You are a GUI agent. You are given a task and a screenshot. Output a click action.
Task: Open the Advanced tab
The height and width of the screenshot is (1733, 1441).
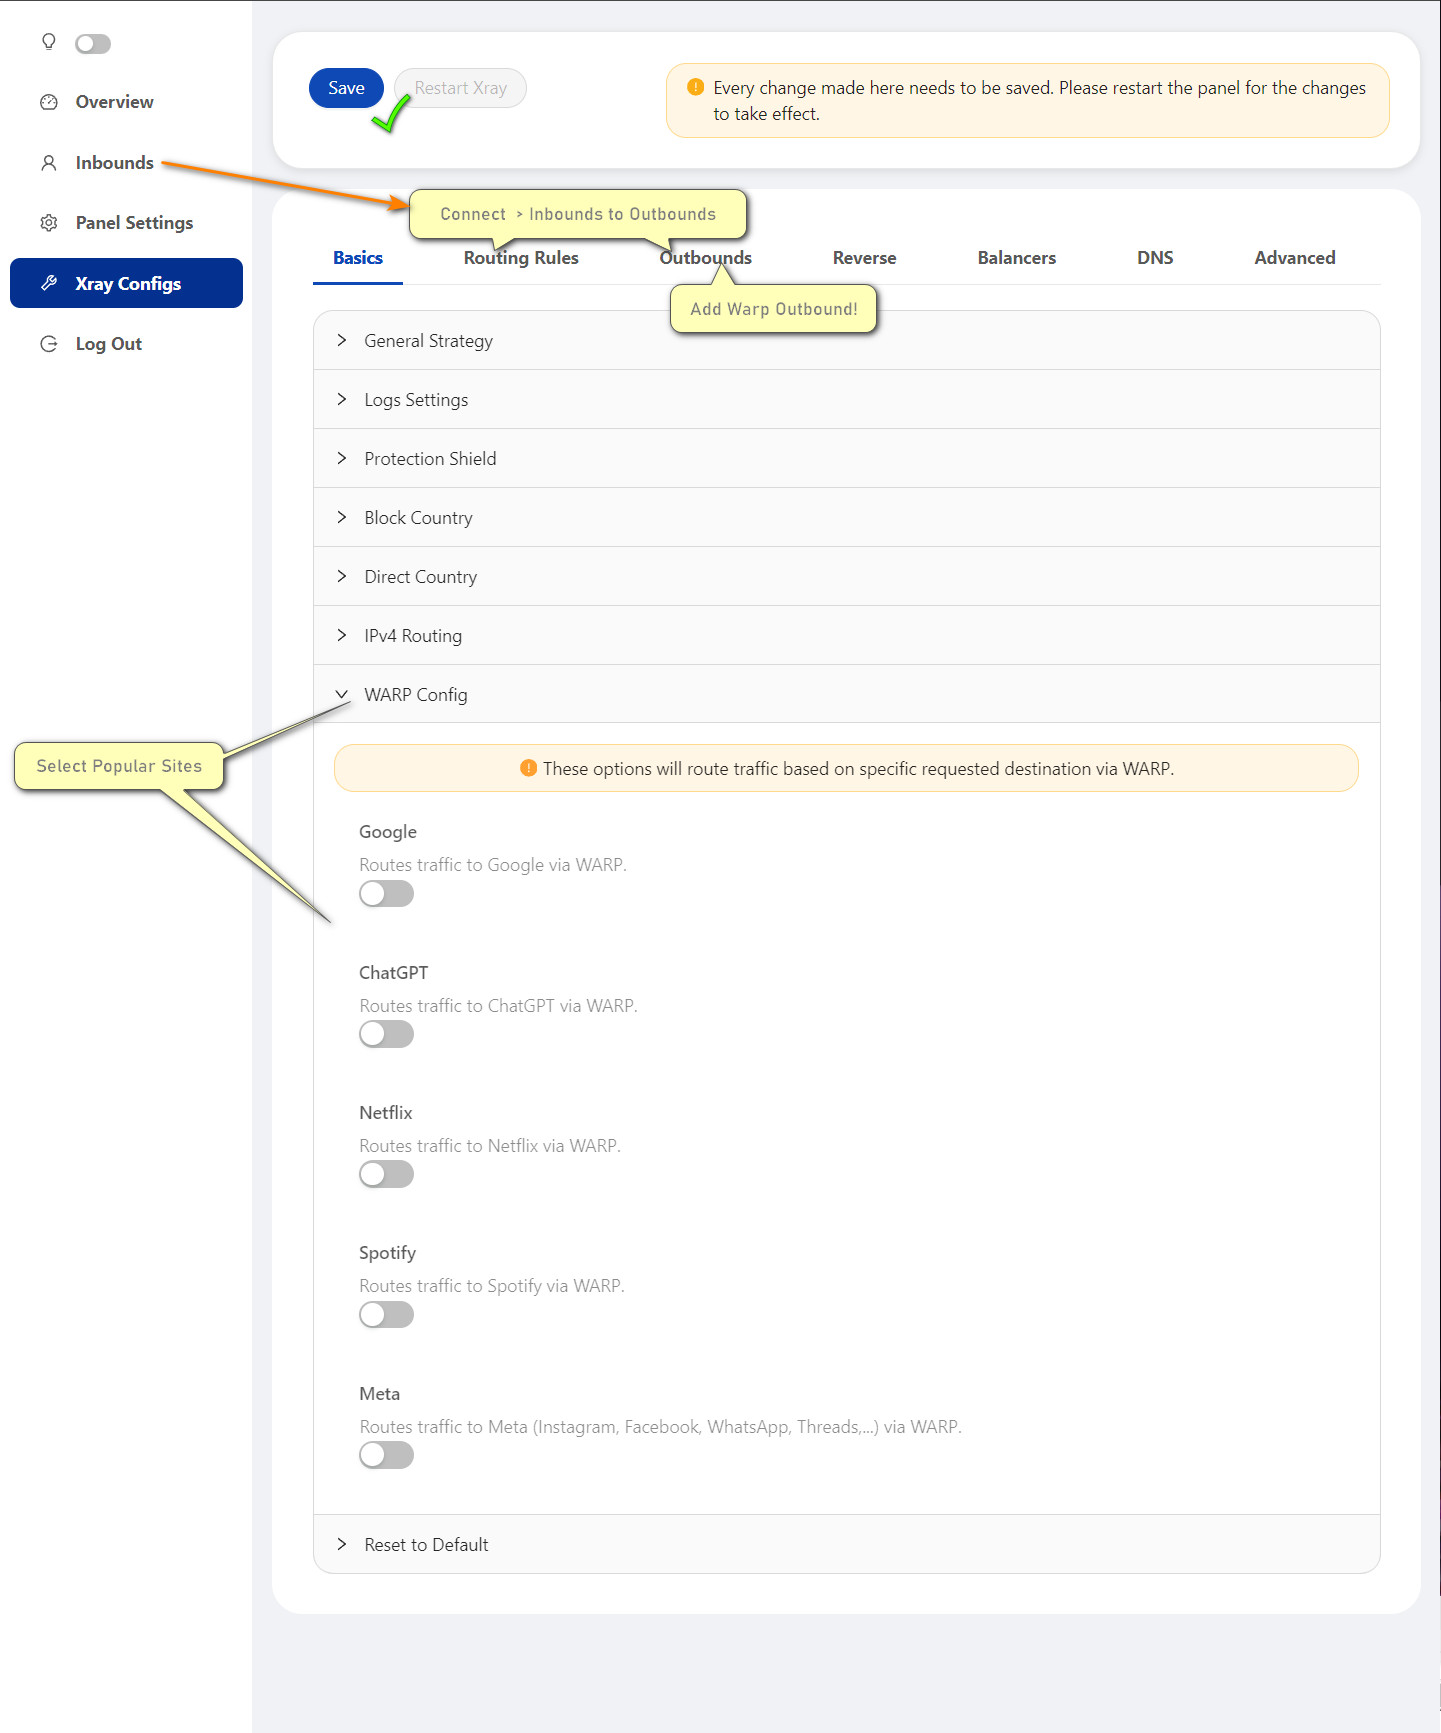[1295, 258]
